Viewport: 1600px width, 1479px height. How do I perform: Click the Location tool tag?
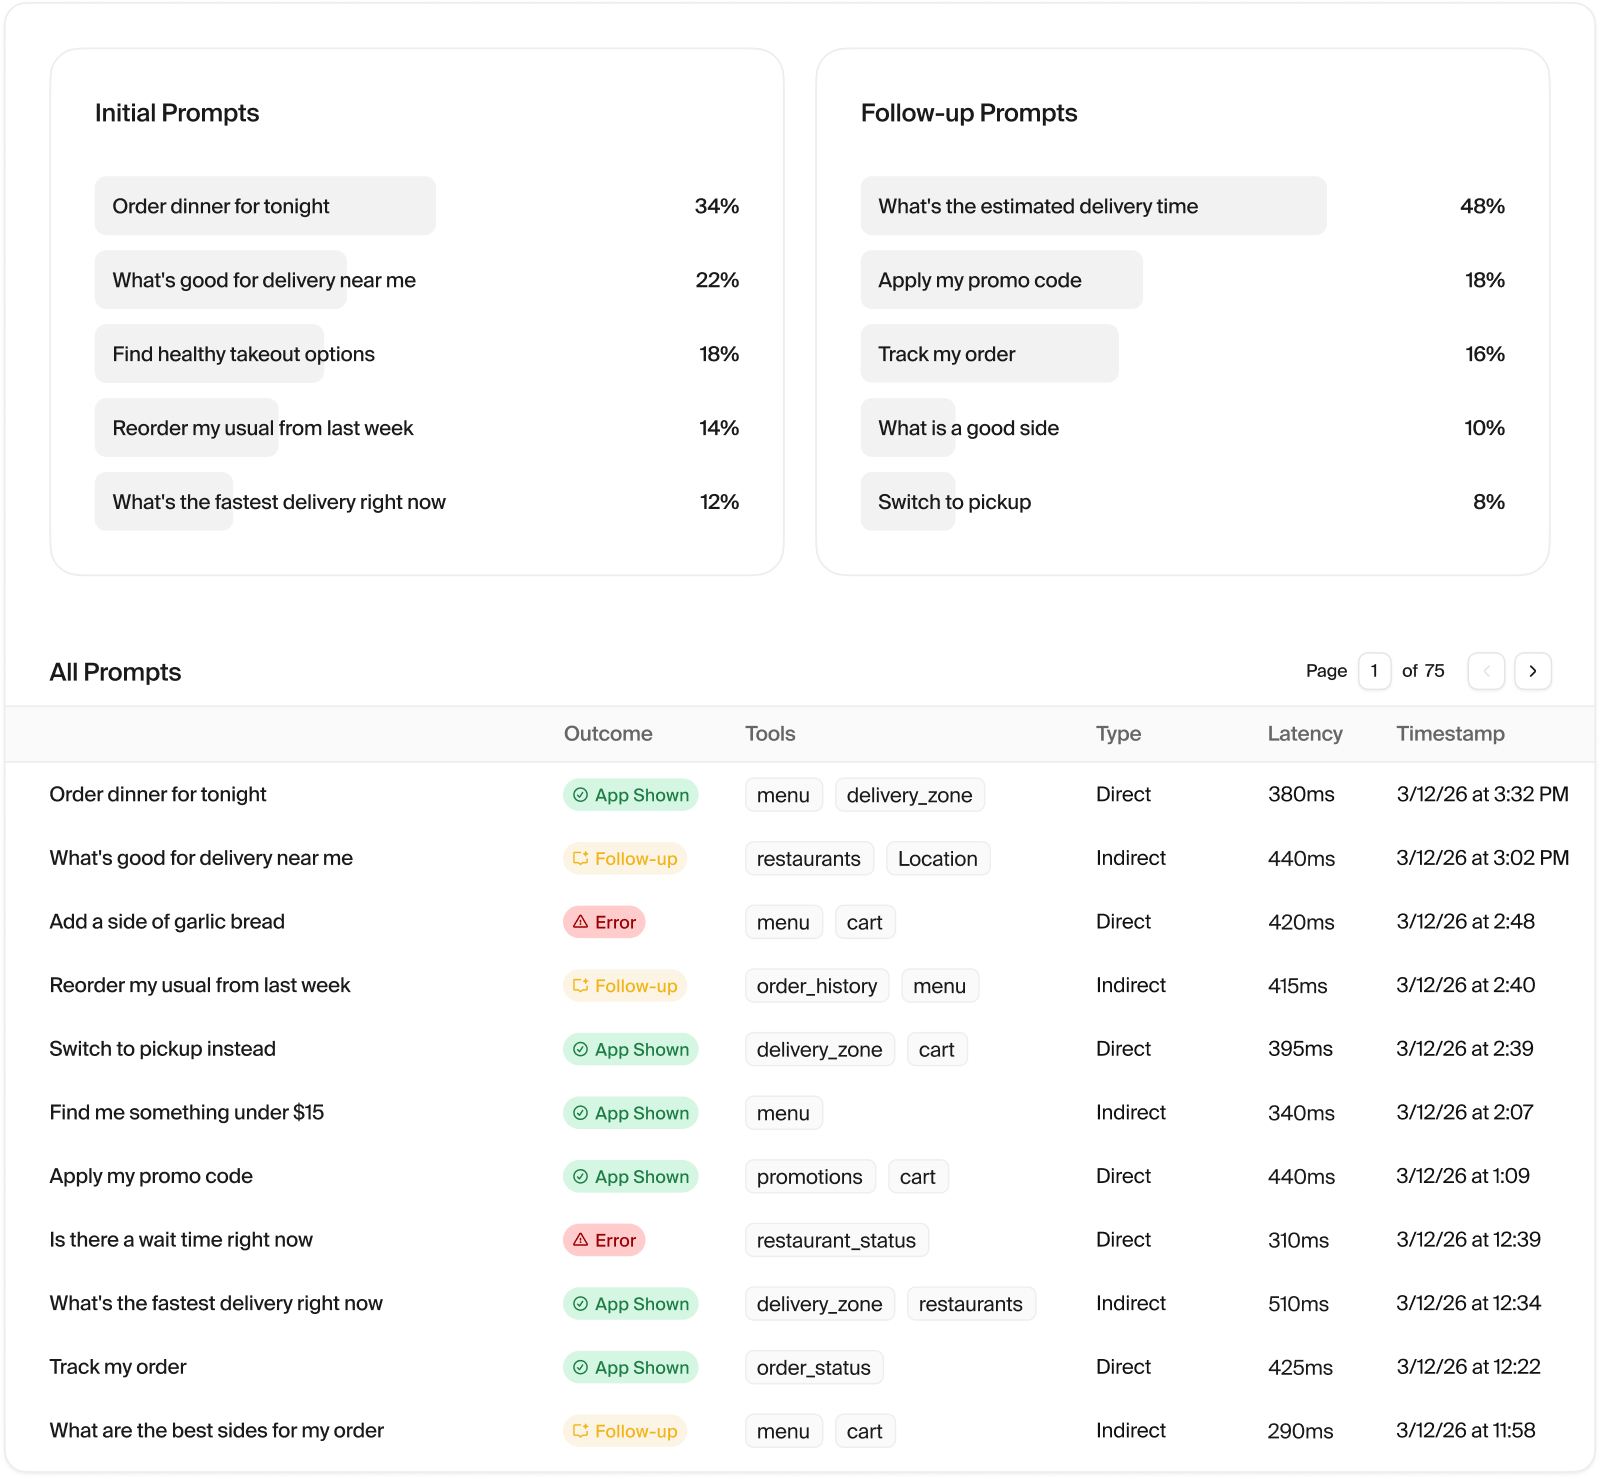(x=937, y=859)
